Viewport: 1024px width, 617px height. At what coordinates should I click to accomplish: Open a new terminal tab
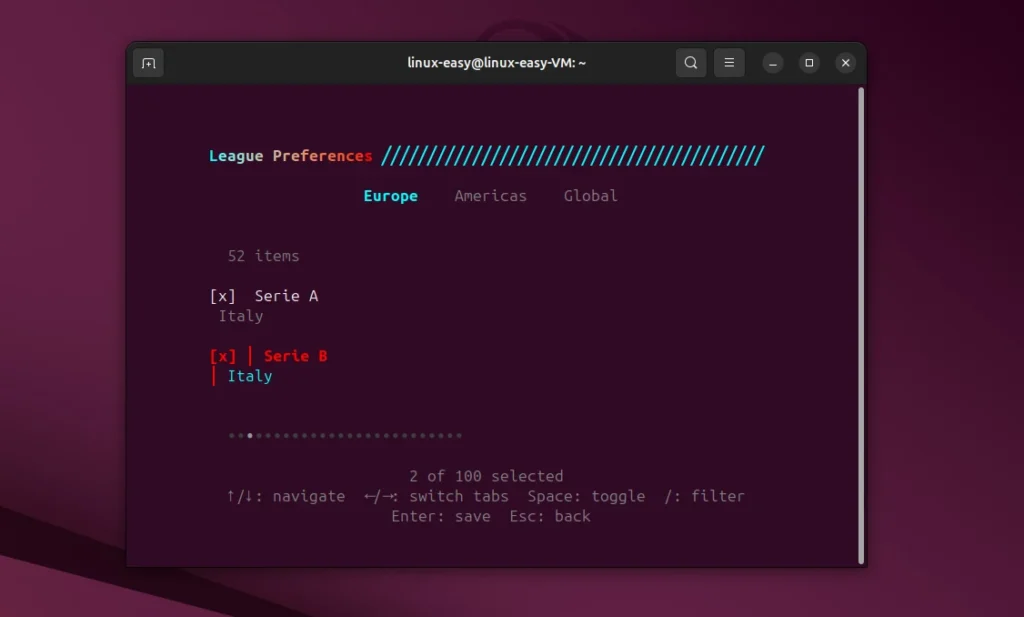click(x=148, y=63)
